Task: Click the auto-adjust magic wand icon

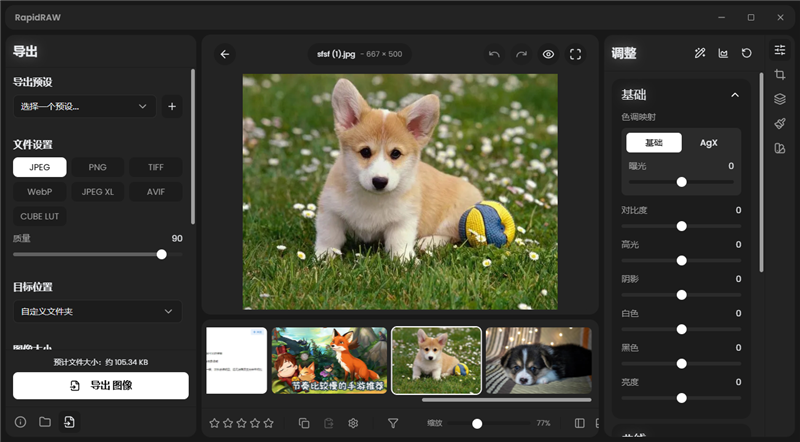Action: pyautogui.click(x=700, y=53)
